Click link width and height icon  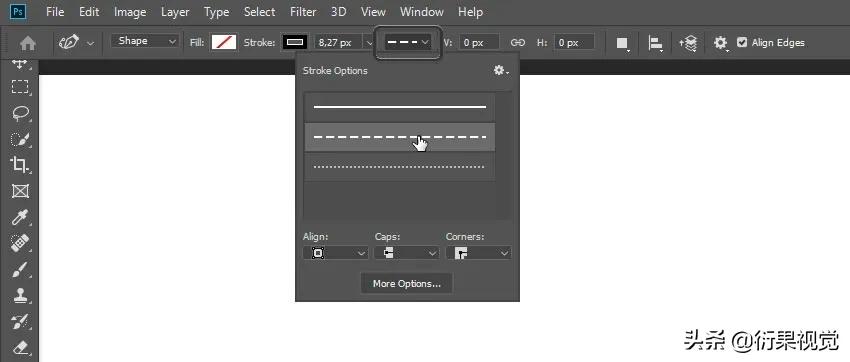pos(518,43)
